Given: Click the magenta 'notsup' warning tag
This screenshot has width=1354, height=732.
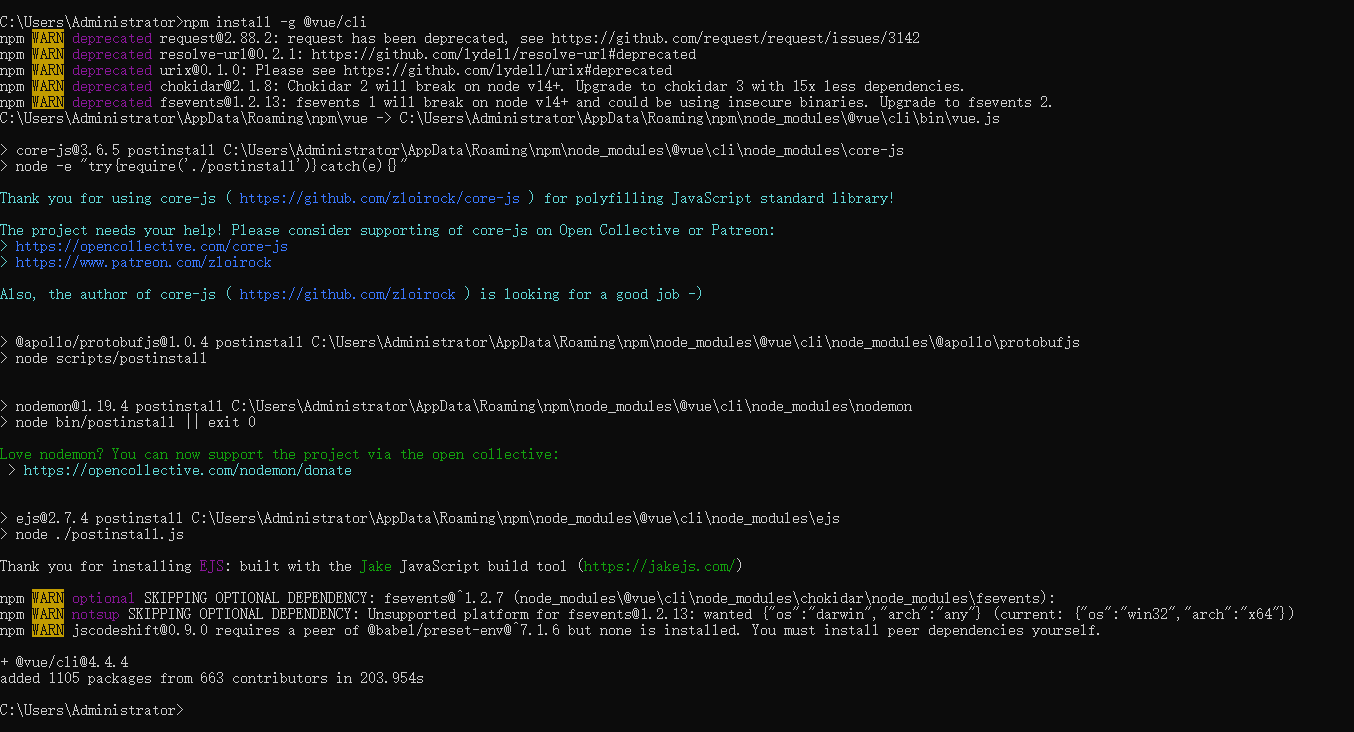Looking at the screenshot, I should click(x=96, y=614).
